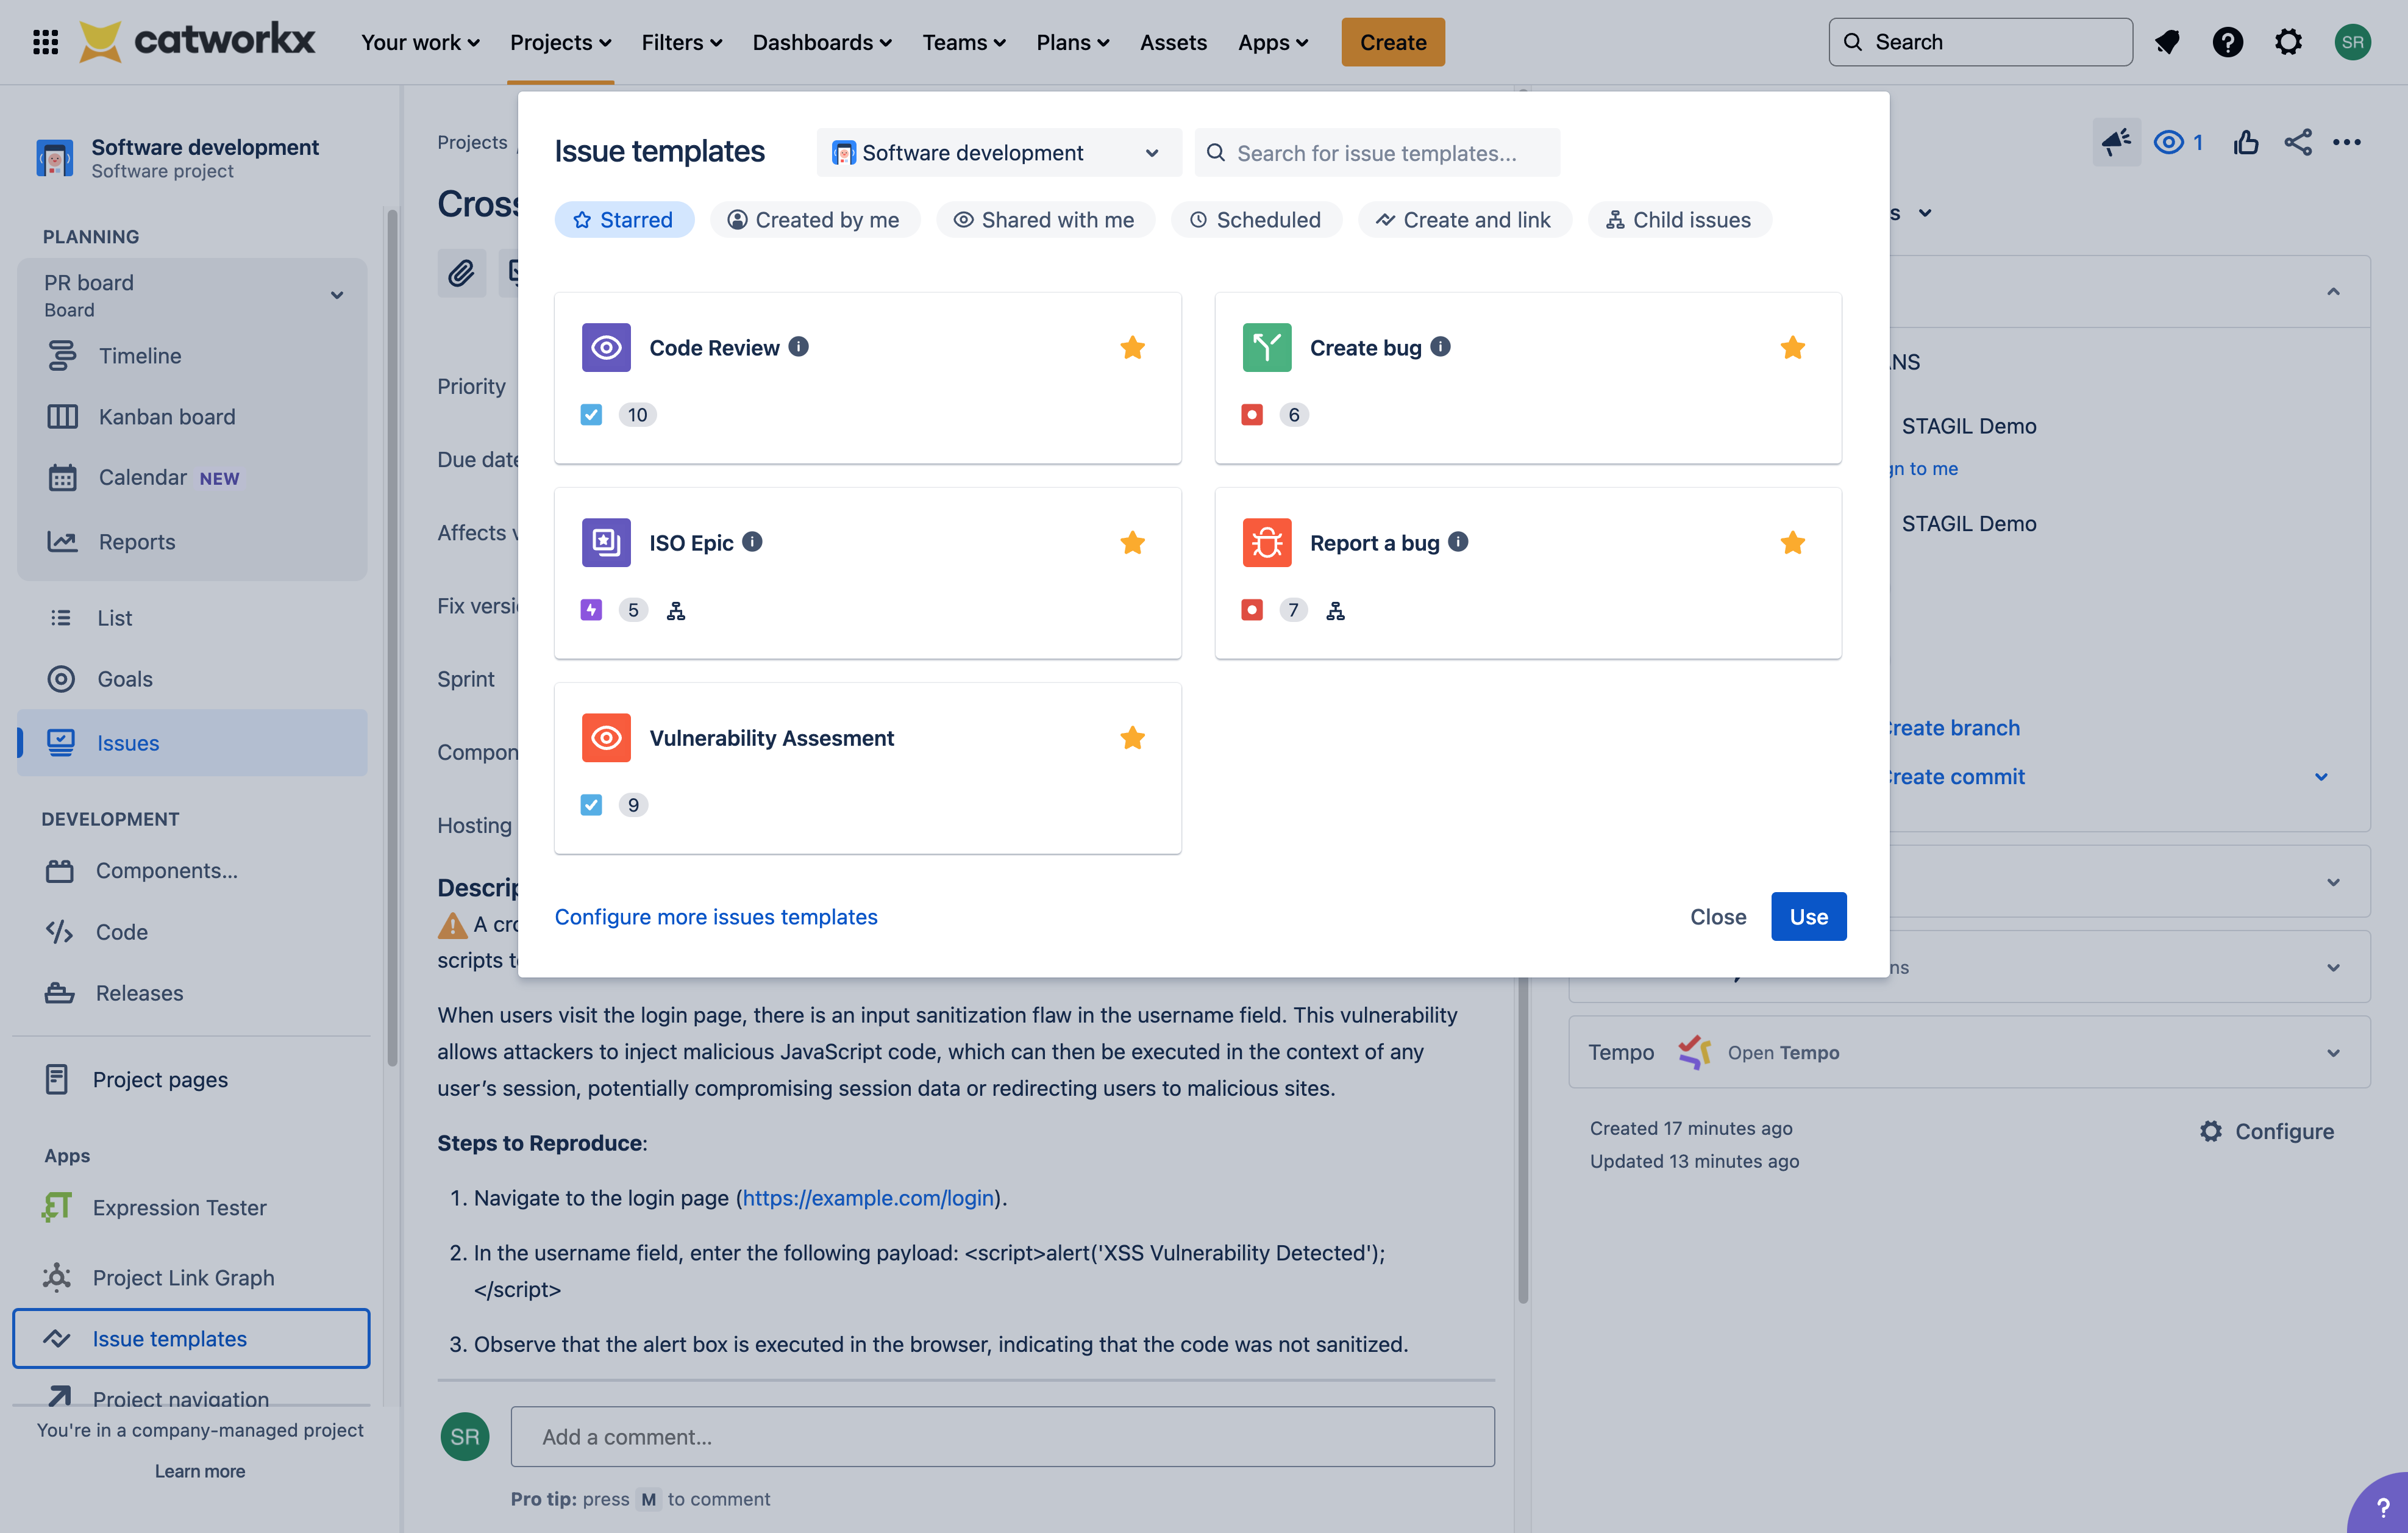Click the Vulnerability Assesment template icon
Screen dimensions: 2408x1533
[x=606, y=737]
